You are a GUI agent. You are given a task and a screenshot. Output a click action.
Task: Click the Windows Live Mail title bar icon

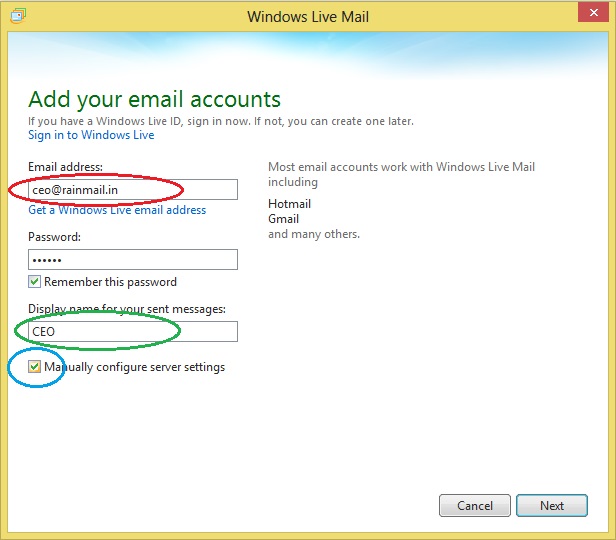click(x=18, y=16)
